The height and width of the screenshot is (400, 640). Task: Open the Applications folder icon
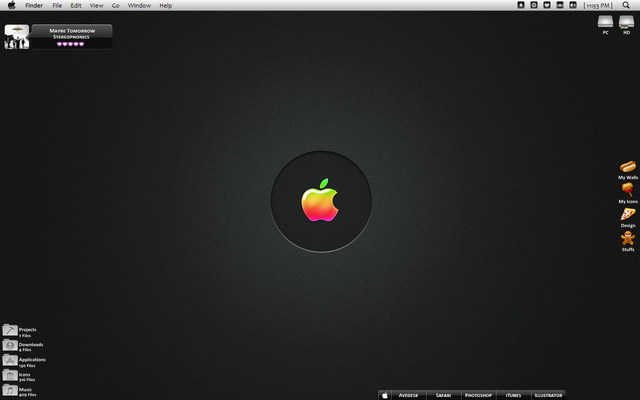point(10,360)
